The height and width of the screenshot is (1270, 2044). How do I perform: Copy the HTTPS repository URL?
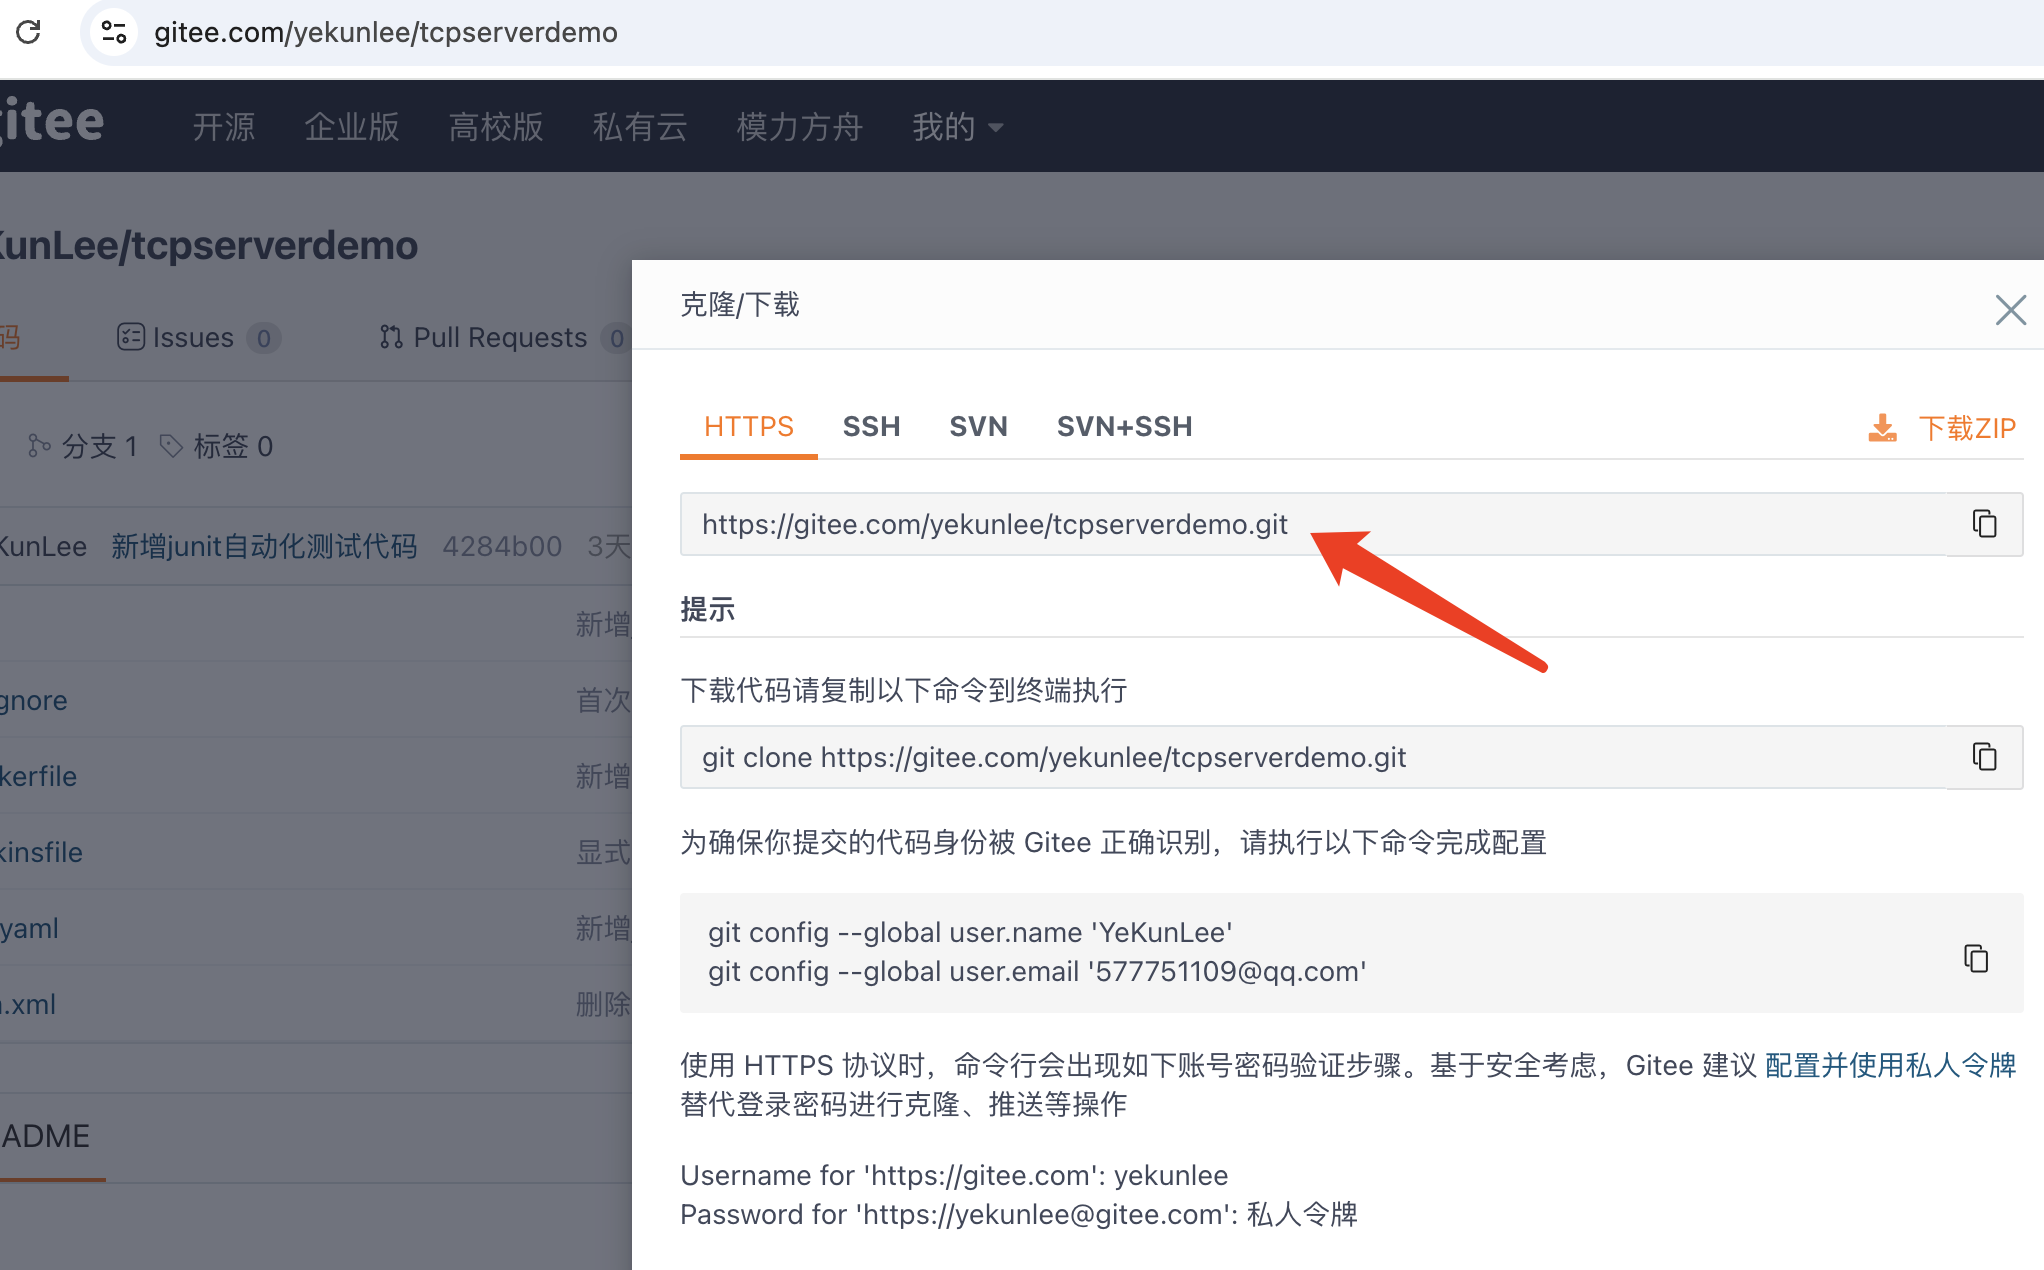[1984, 523]
